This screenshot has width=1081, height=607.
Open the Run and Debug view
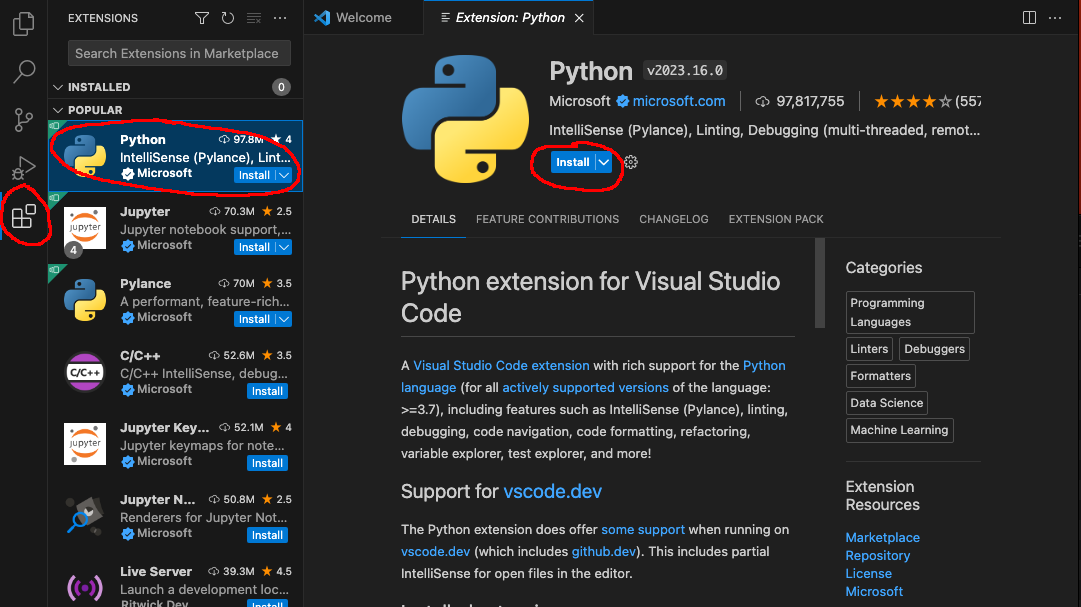click(23, 168)
